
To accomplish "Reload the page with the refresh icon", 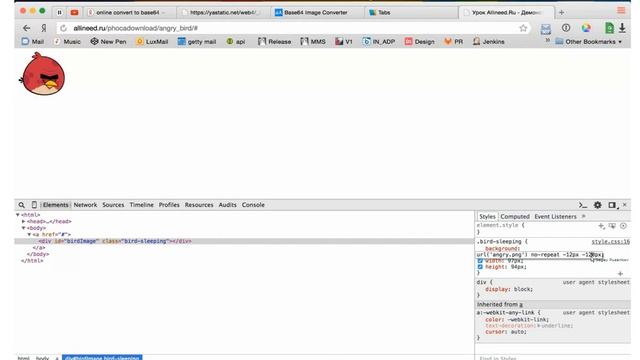I will pyautogui.click(x=63, y=28).
